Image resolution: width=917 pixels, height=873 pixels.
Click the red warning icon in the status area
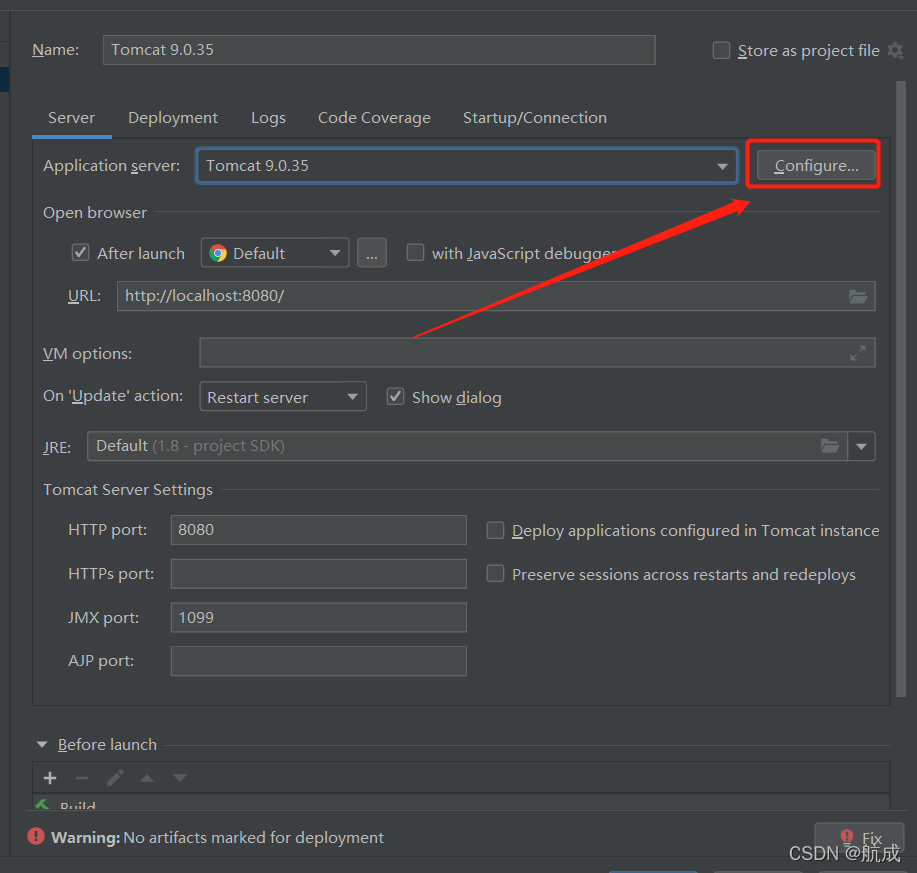[36, 836]
